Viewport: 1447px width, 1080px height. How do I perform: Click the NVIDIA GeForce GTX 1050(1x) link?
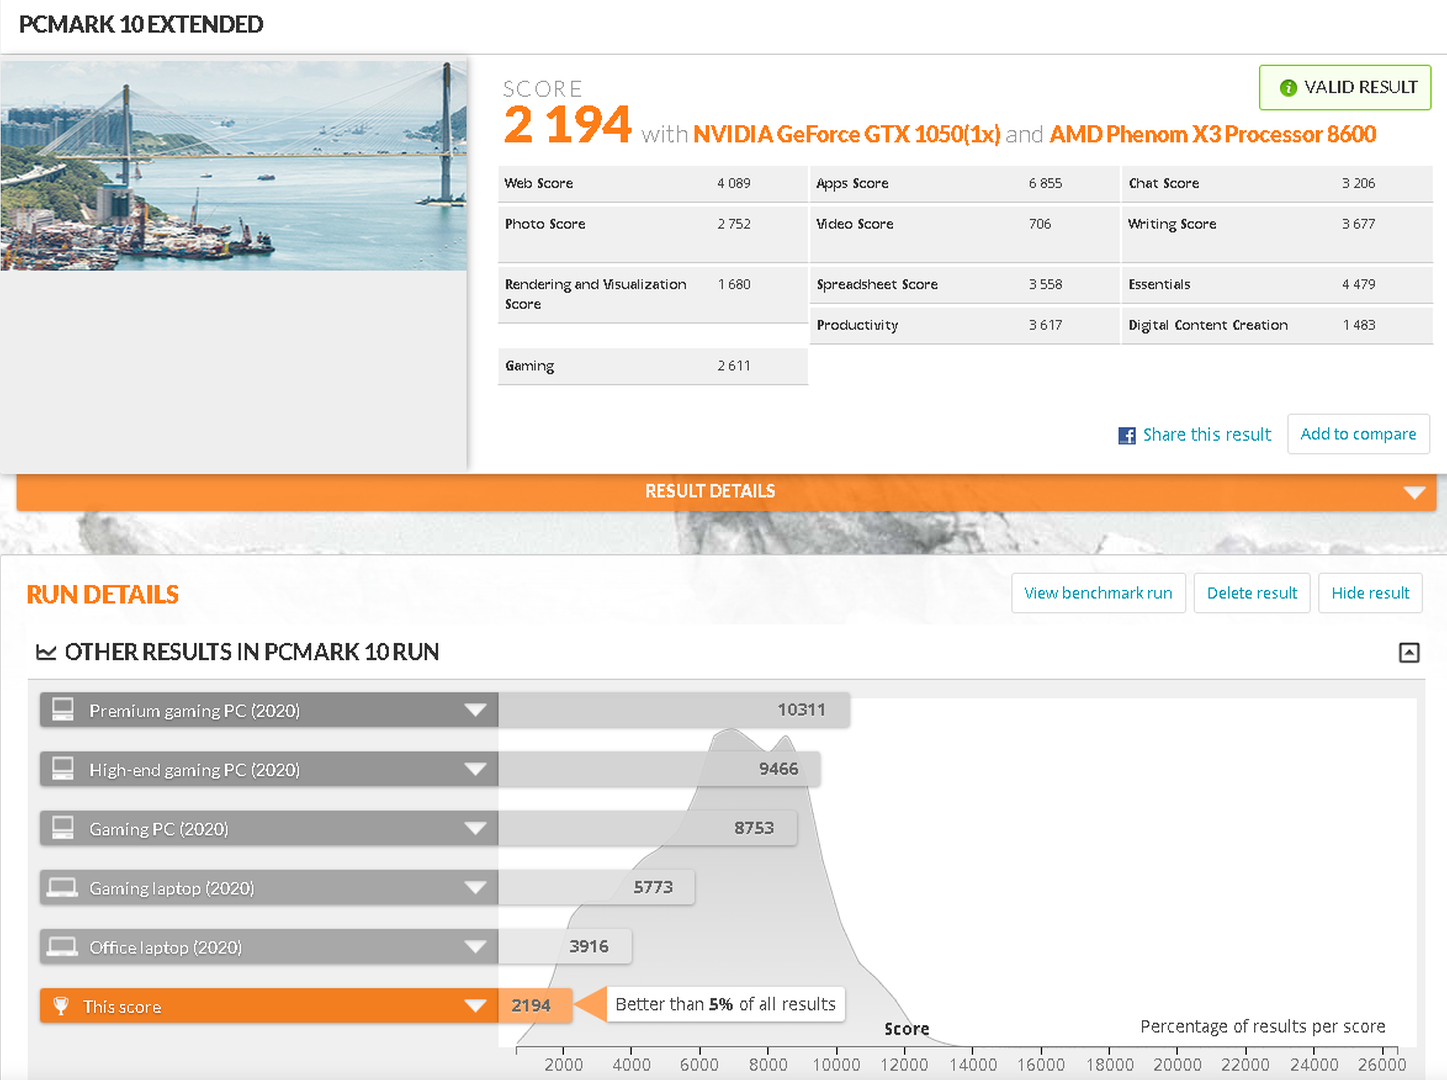[846, 134]
